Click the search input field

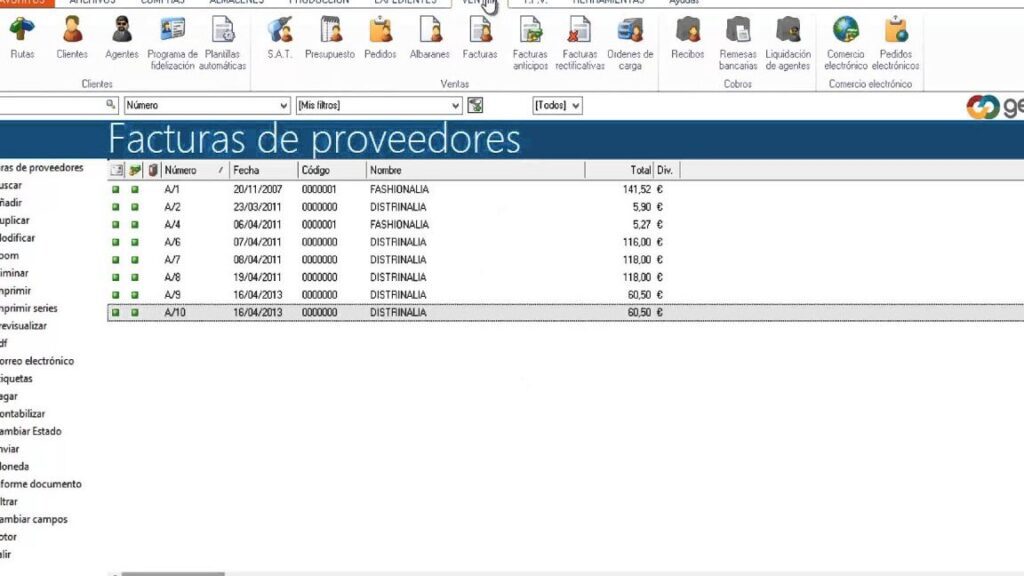(52, 105)
